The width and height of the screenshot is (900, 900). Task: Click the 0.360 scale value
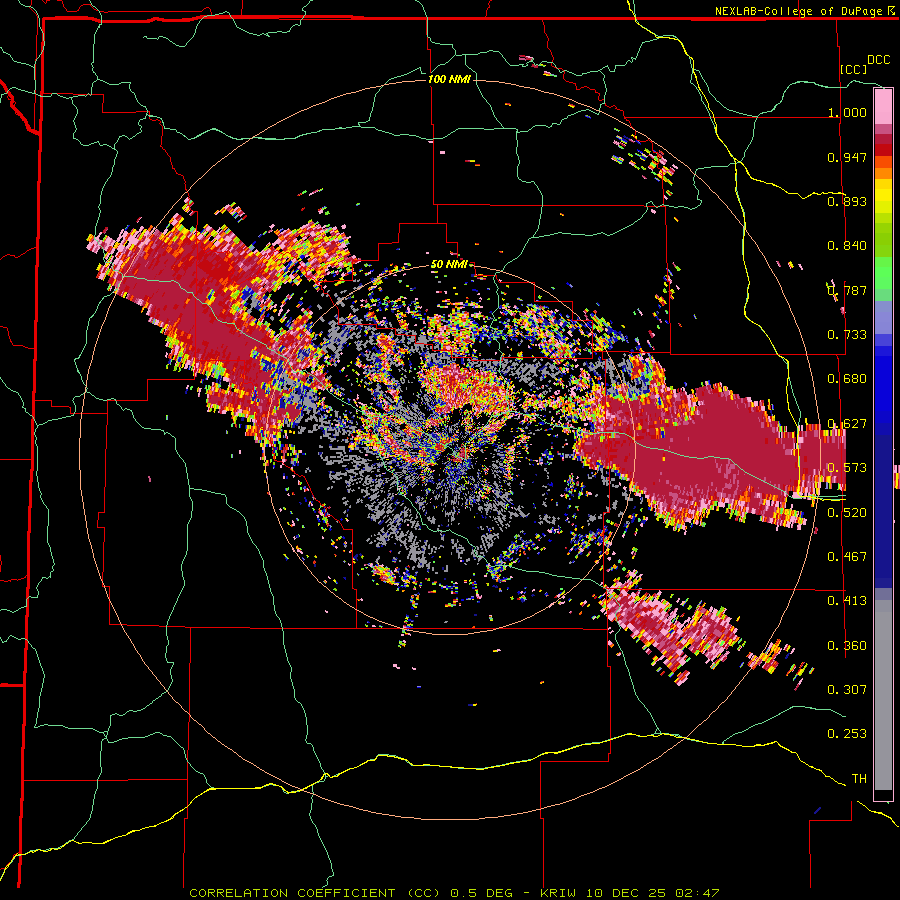(x=847, y=645)
